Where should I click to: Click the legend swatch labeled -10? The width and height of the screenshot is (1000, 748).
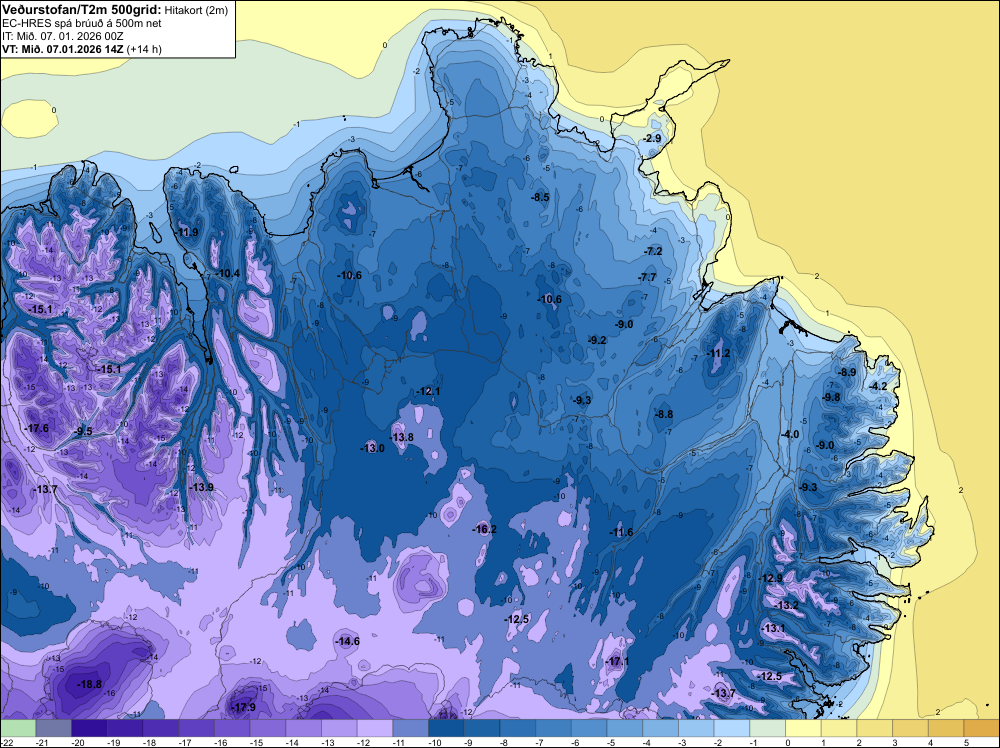pos(446,728)
